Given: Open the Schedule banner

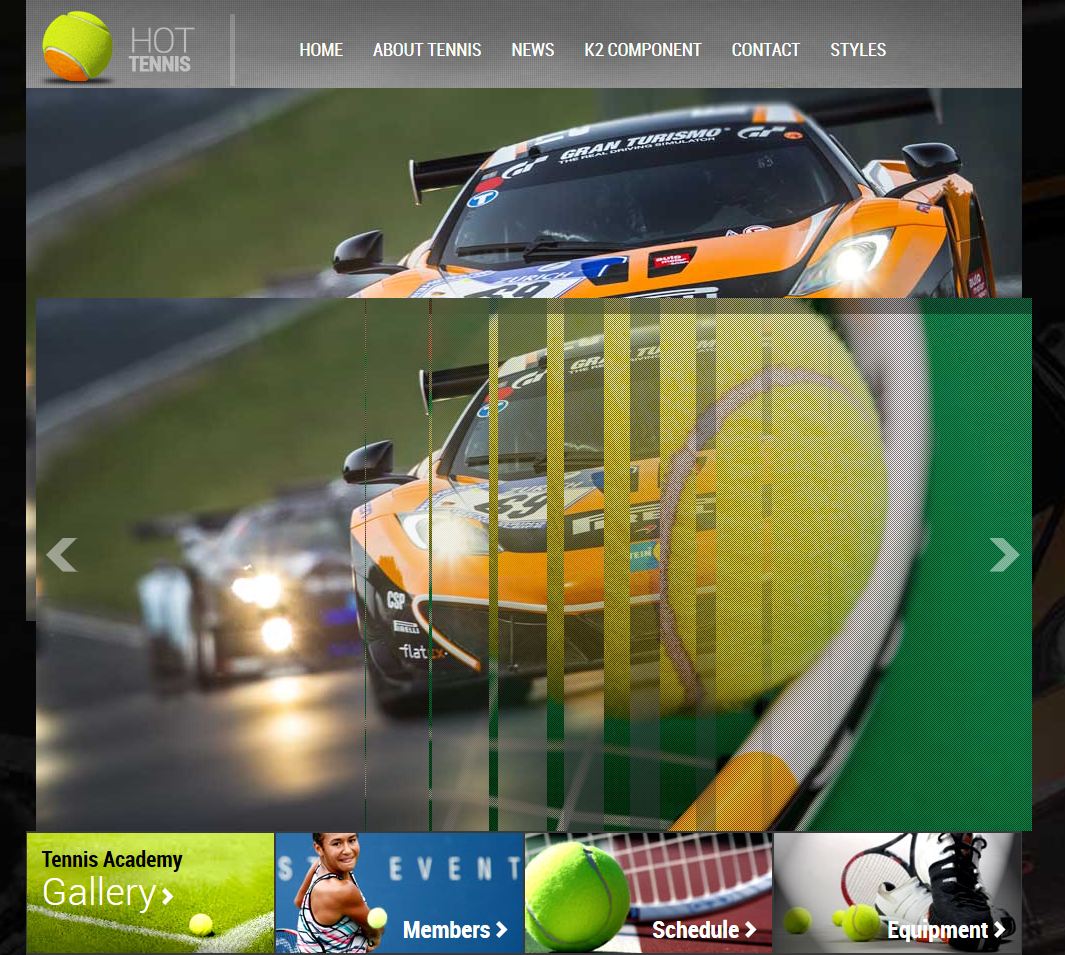Looking at the screenshot, I should point(649,893).
